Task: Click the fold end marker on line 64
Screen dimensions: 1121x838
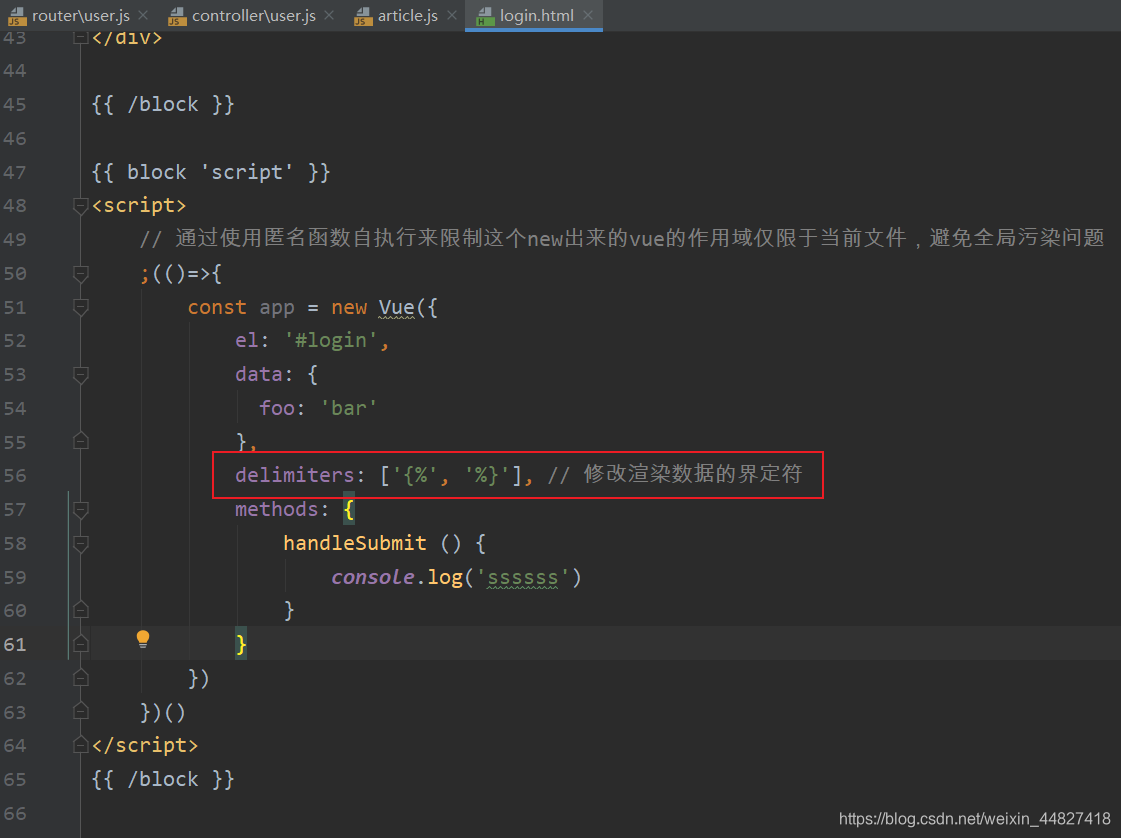Action: [81, 745]
